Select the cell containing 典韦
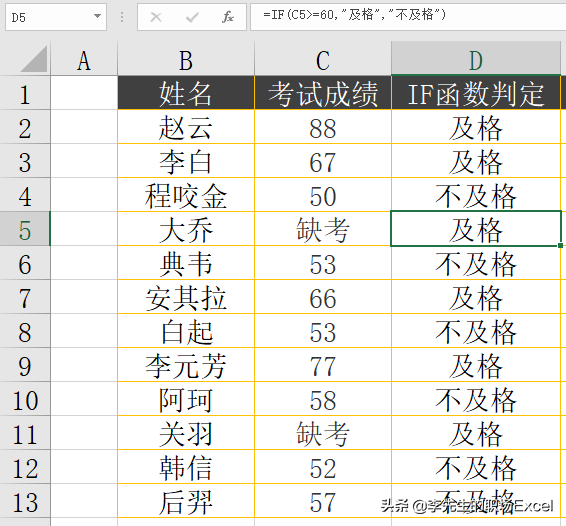Screen dimensions: 566x526 pyautogui.click(x=186, y=263)
